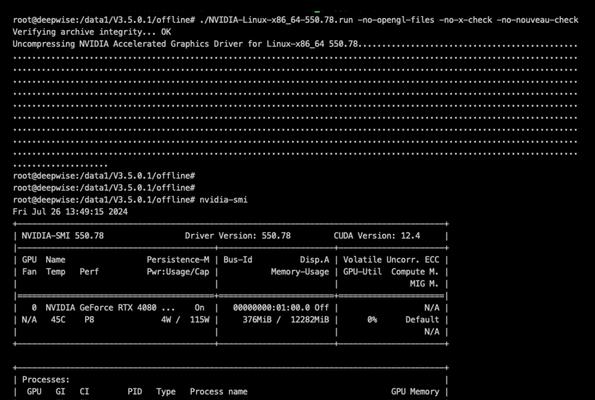Select the '115W' power cap value
595x400 pixels.
(200, 320)
